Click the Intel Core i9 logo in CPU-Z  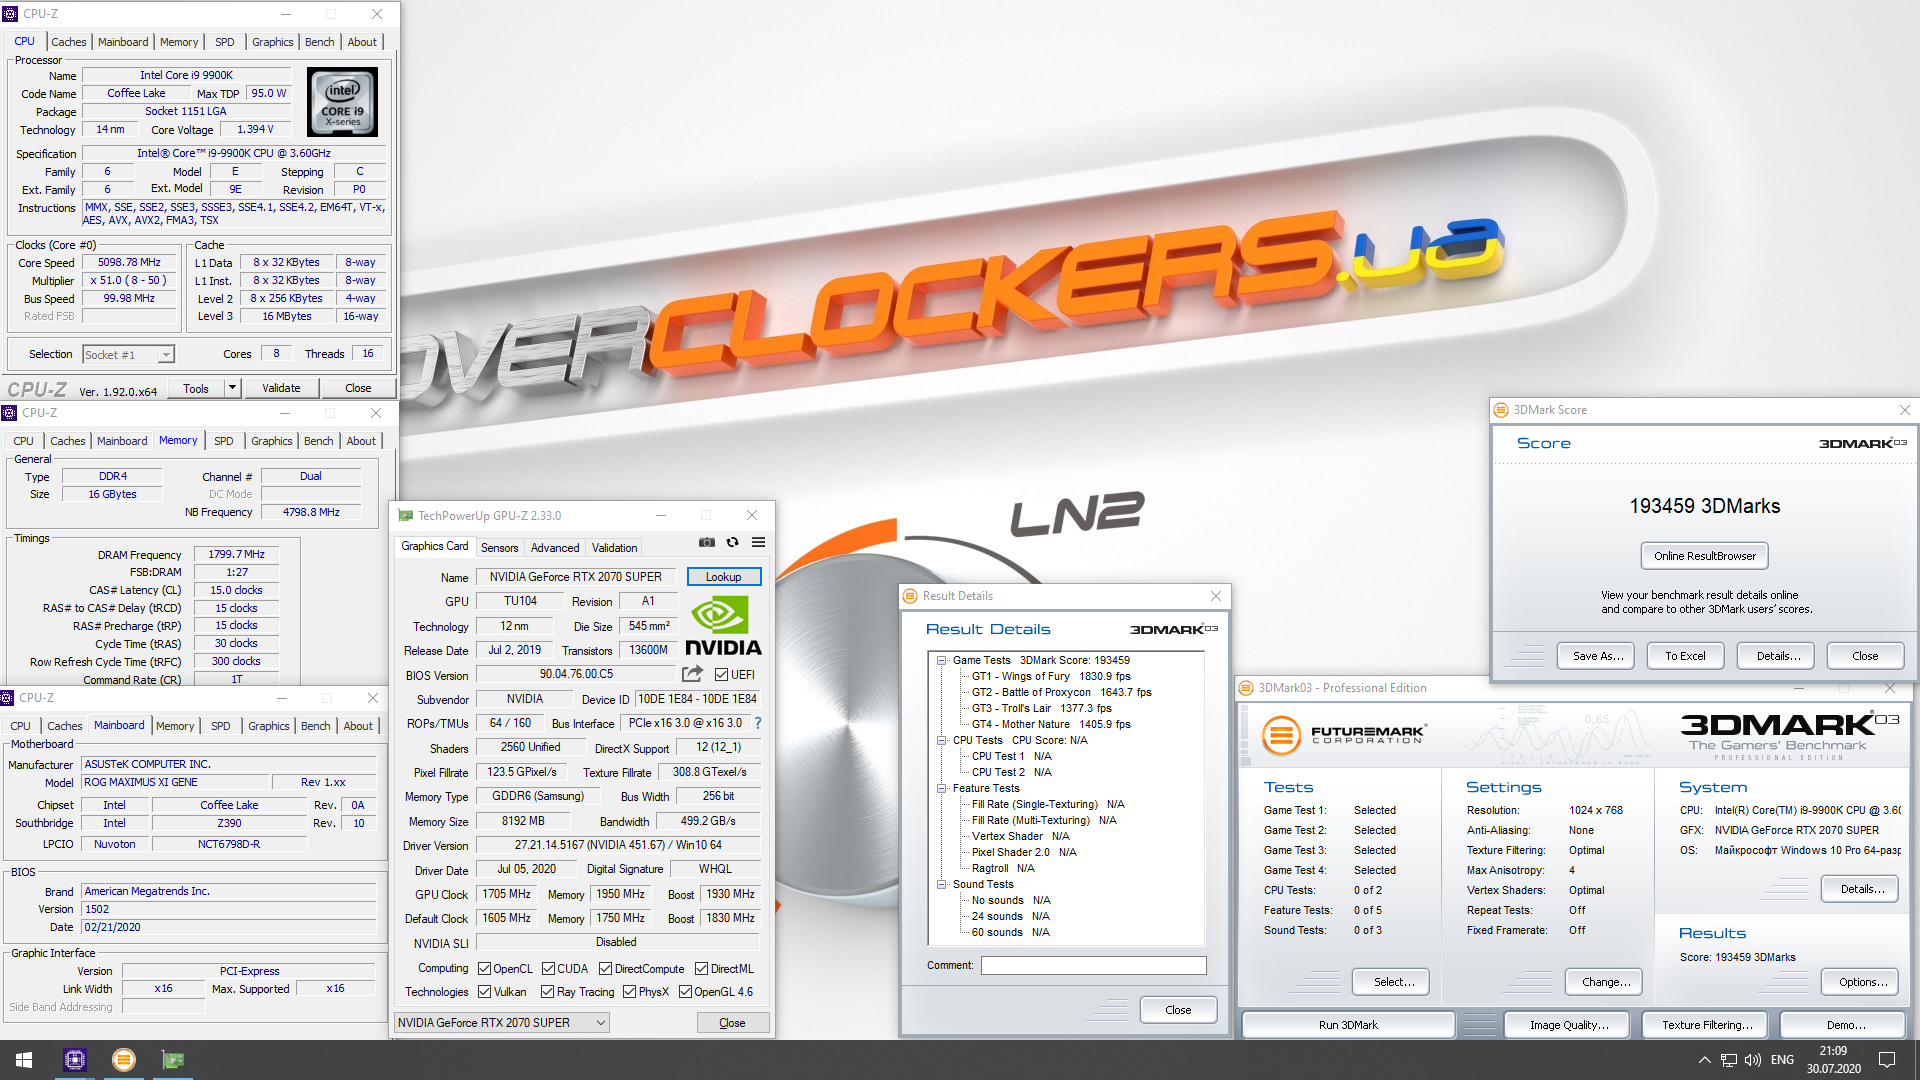[343, 102]
